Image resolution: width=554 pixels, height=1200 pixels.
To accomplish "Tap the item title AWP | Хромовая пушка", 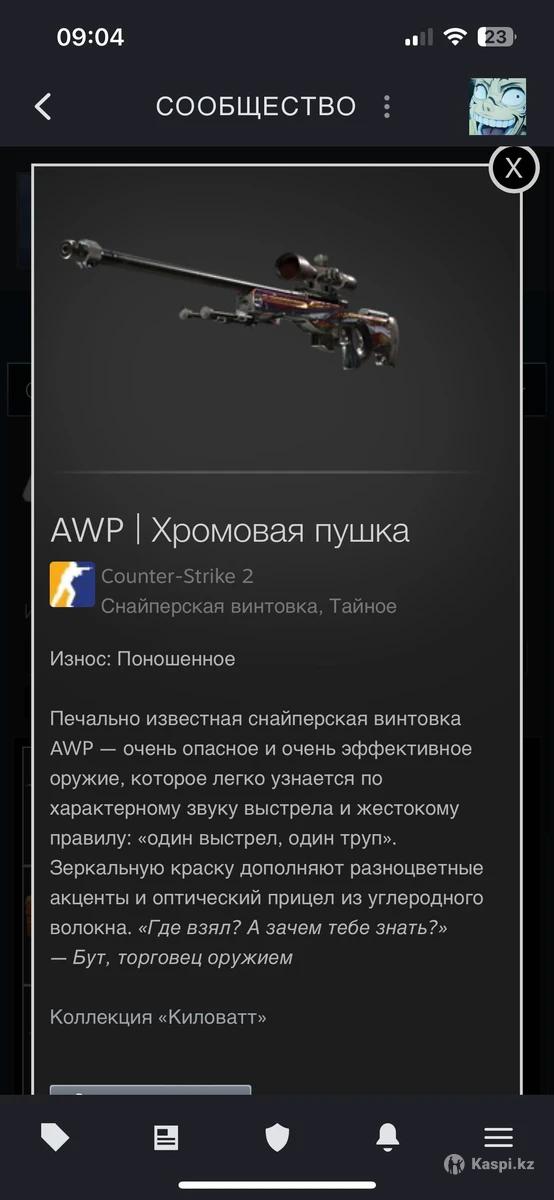I will (x=230, y=530).
